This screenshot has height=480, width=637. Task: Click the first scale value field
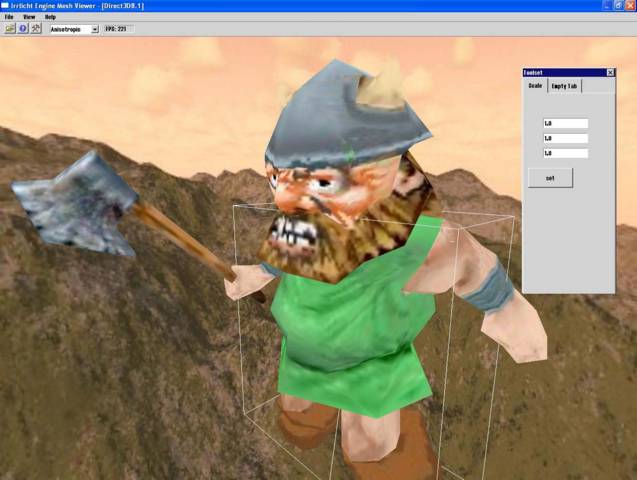566,123
